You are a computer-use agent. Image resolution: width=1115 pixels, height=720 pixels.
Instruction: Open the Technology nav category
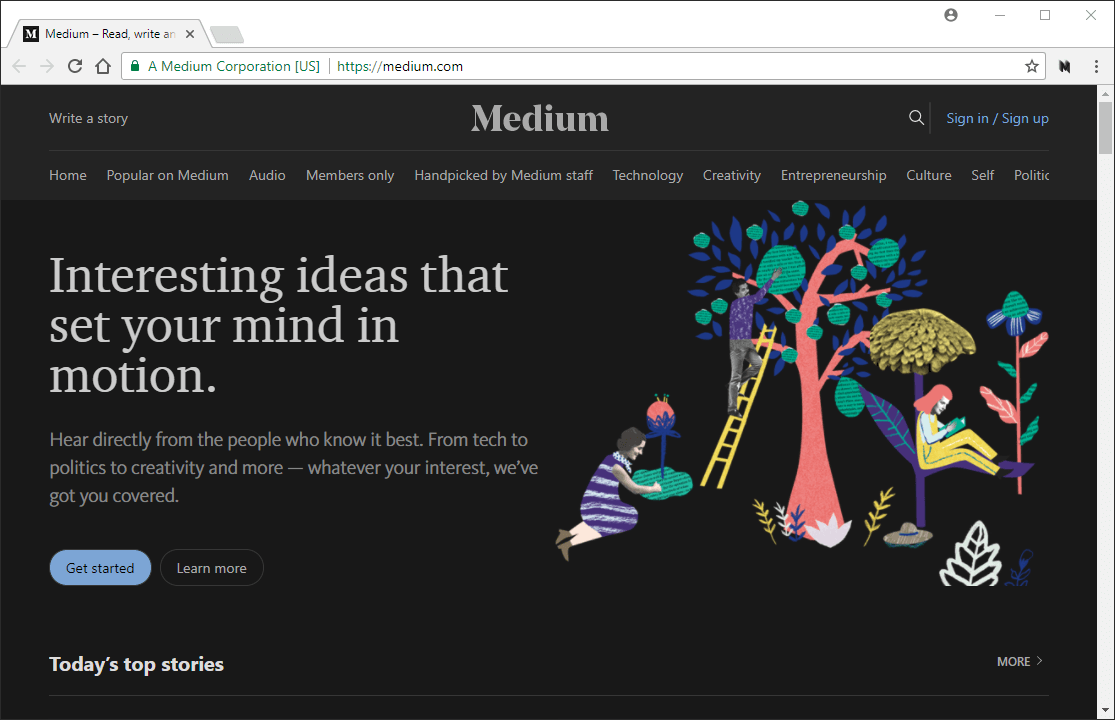pos(647,175)
